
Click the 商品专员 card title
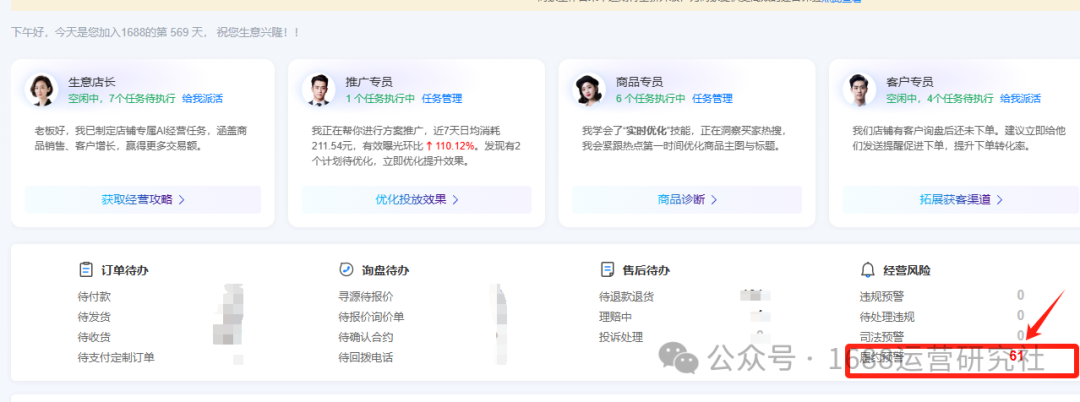pyautogui.click(x=639, y=82)
